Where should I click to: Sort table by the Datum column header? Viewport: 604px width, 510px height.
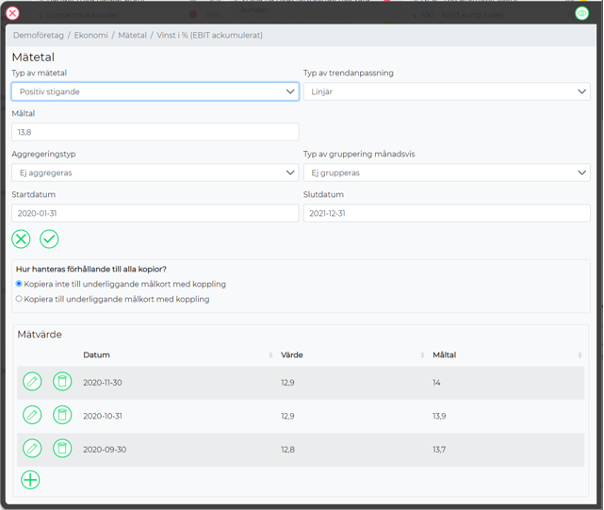[x=97, y=355]
